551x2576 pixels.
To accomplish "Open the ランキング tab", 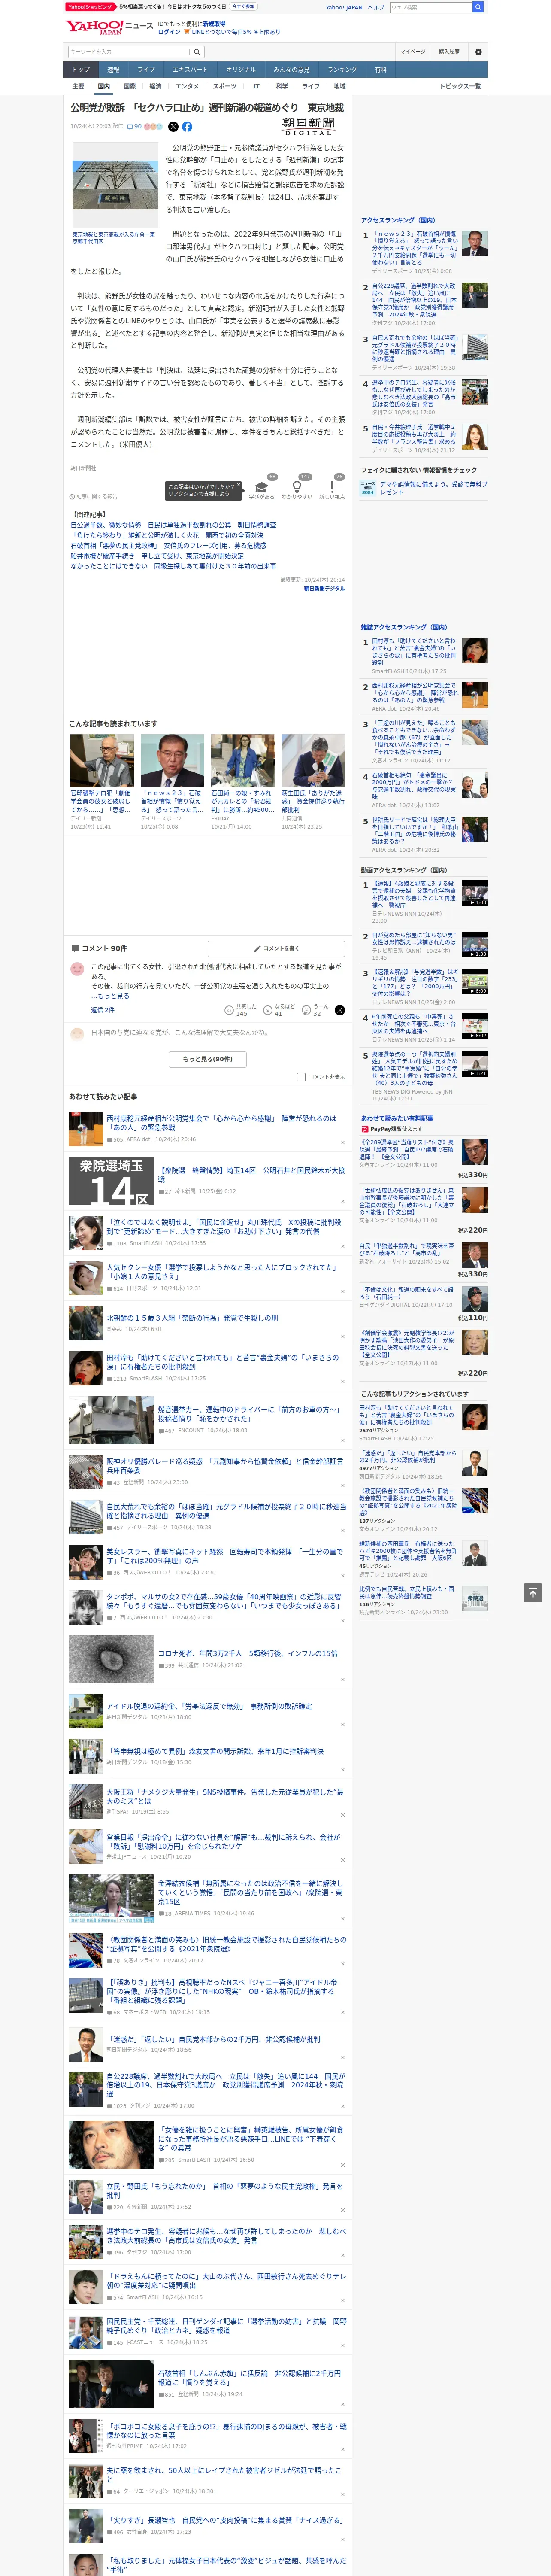I will coord(342,69).
